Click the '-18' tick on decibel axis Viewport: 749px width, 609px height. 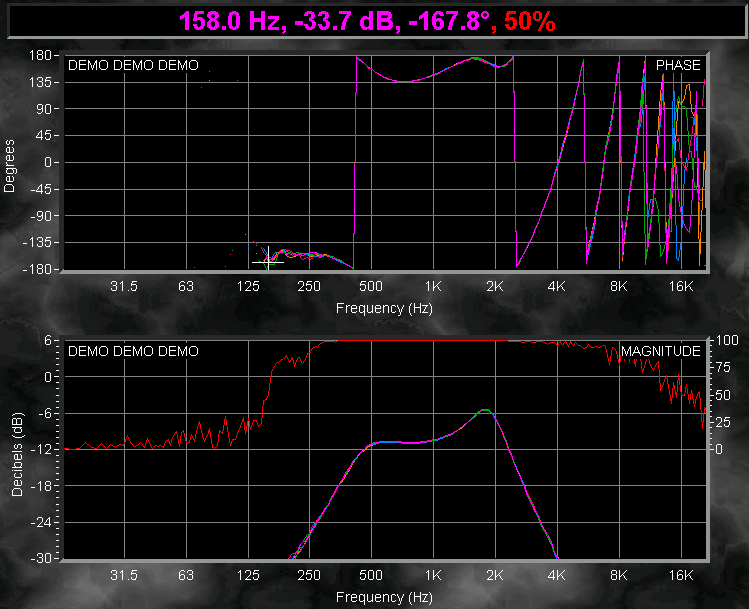coord(41,486)
